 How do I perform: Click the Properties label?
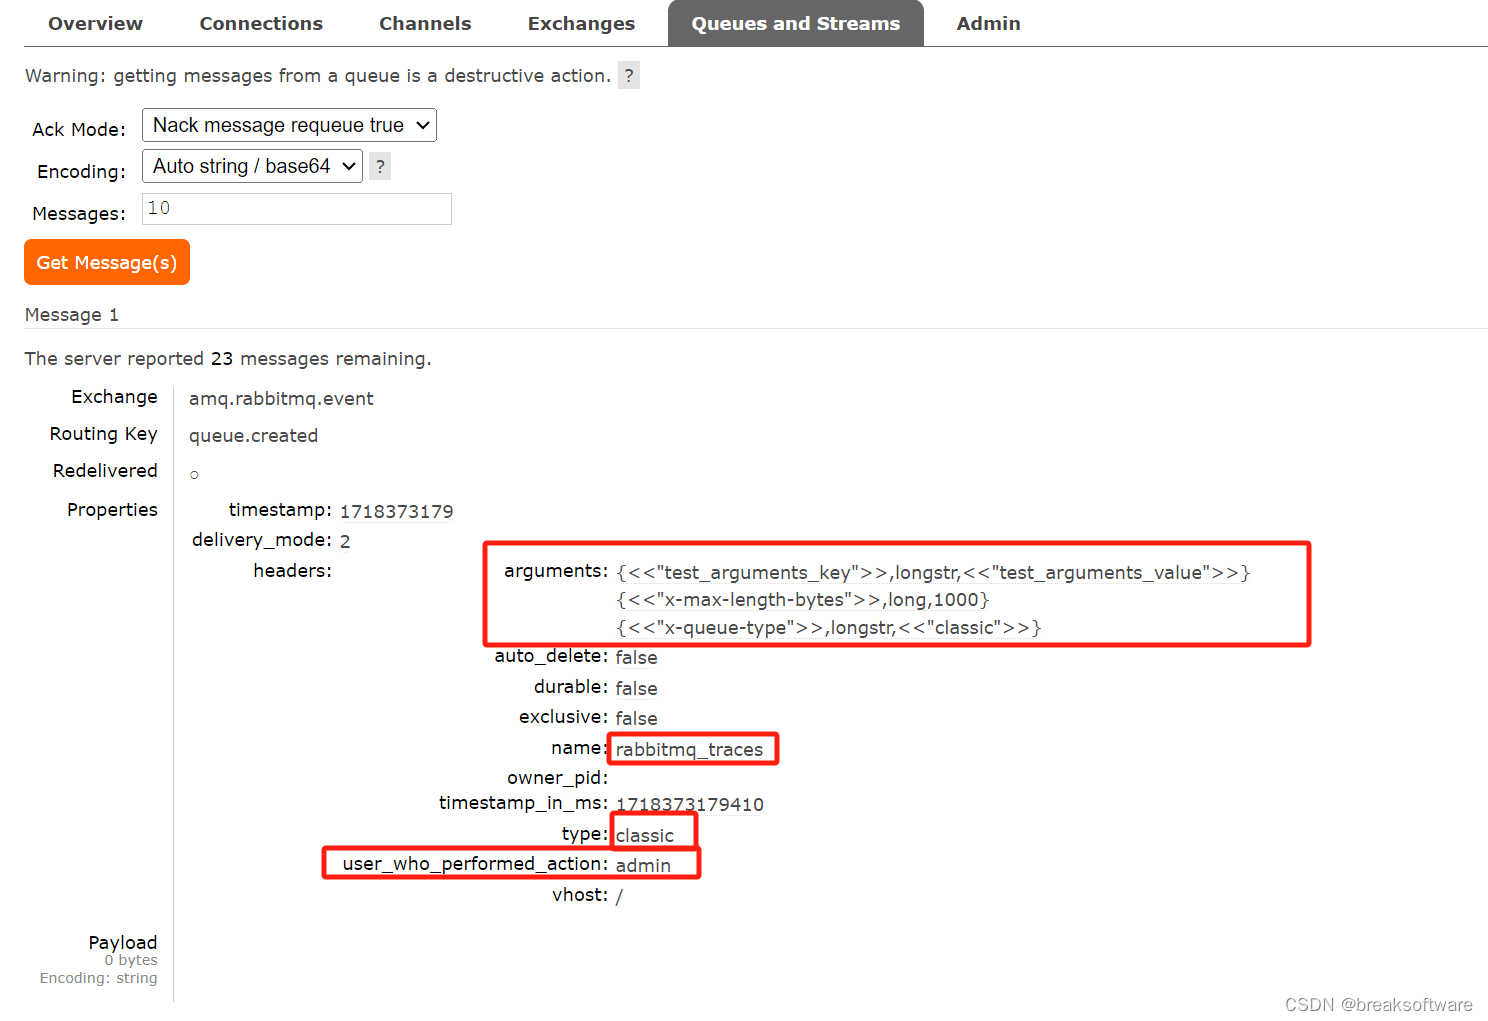(x=112, y=509)
